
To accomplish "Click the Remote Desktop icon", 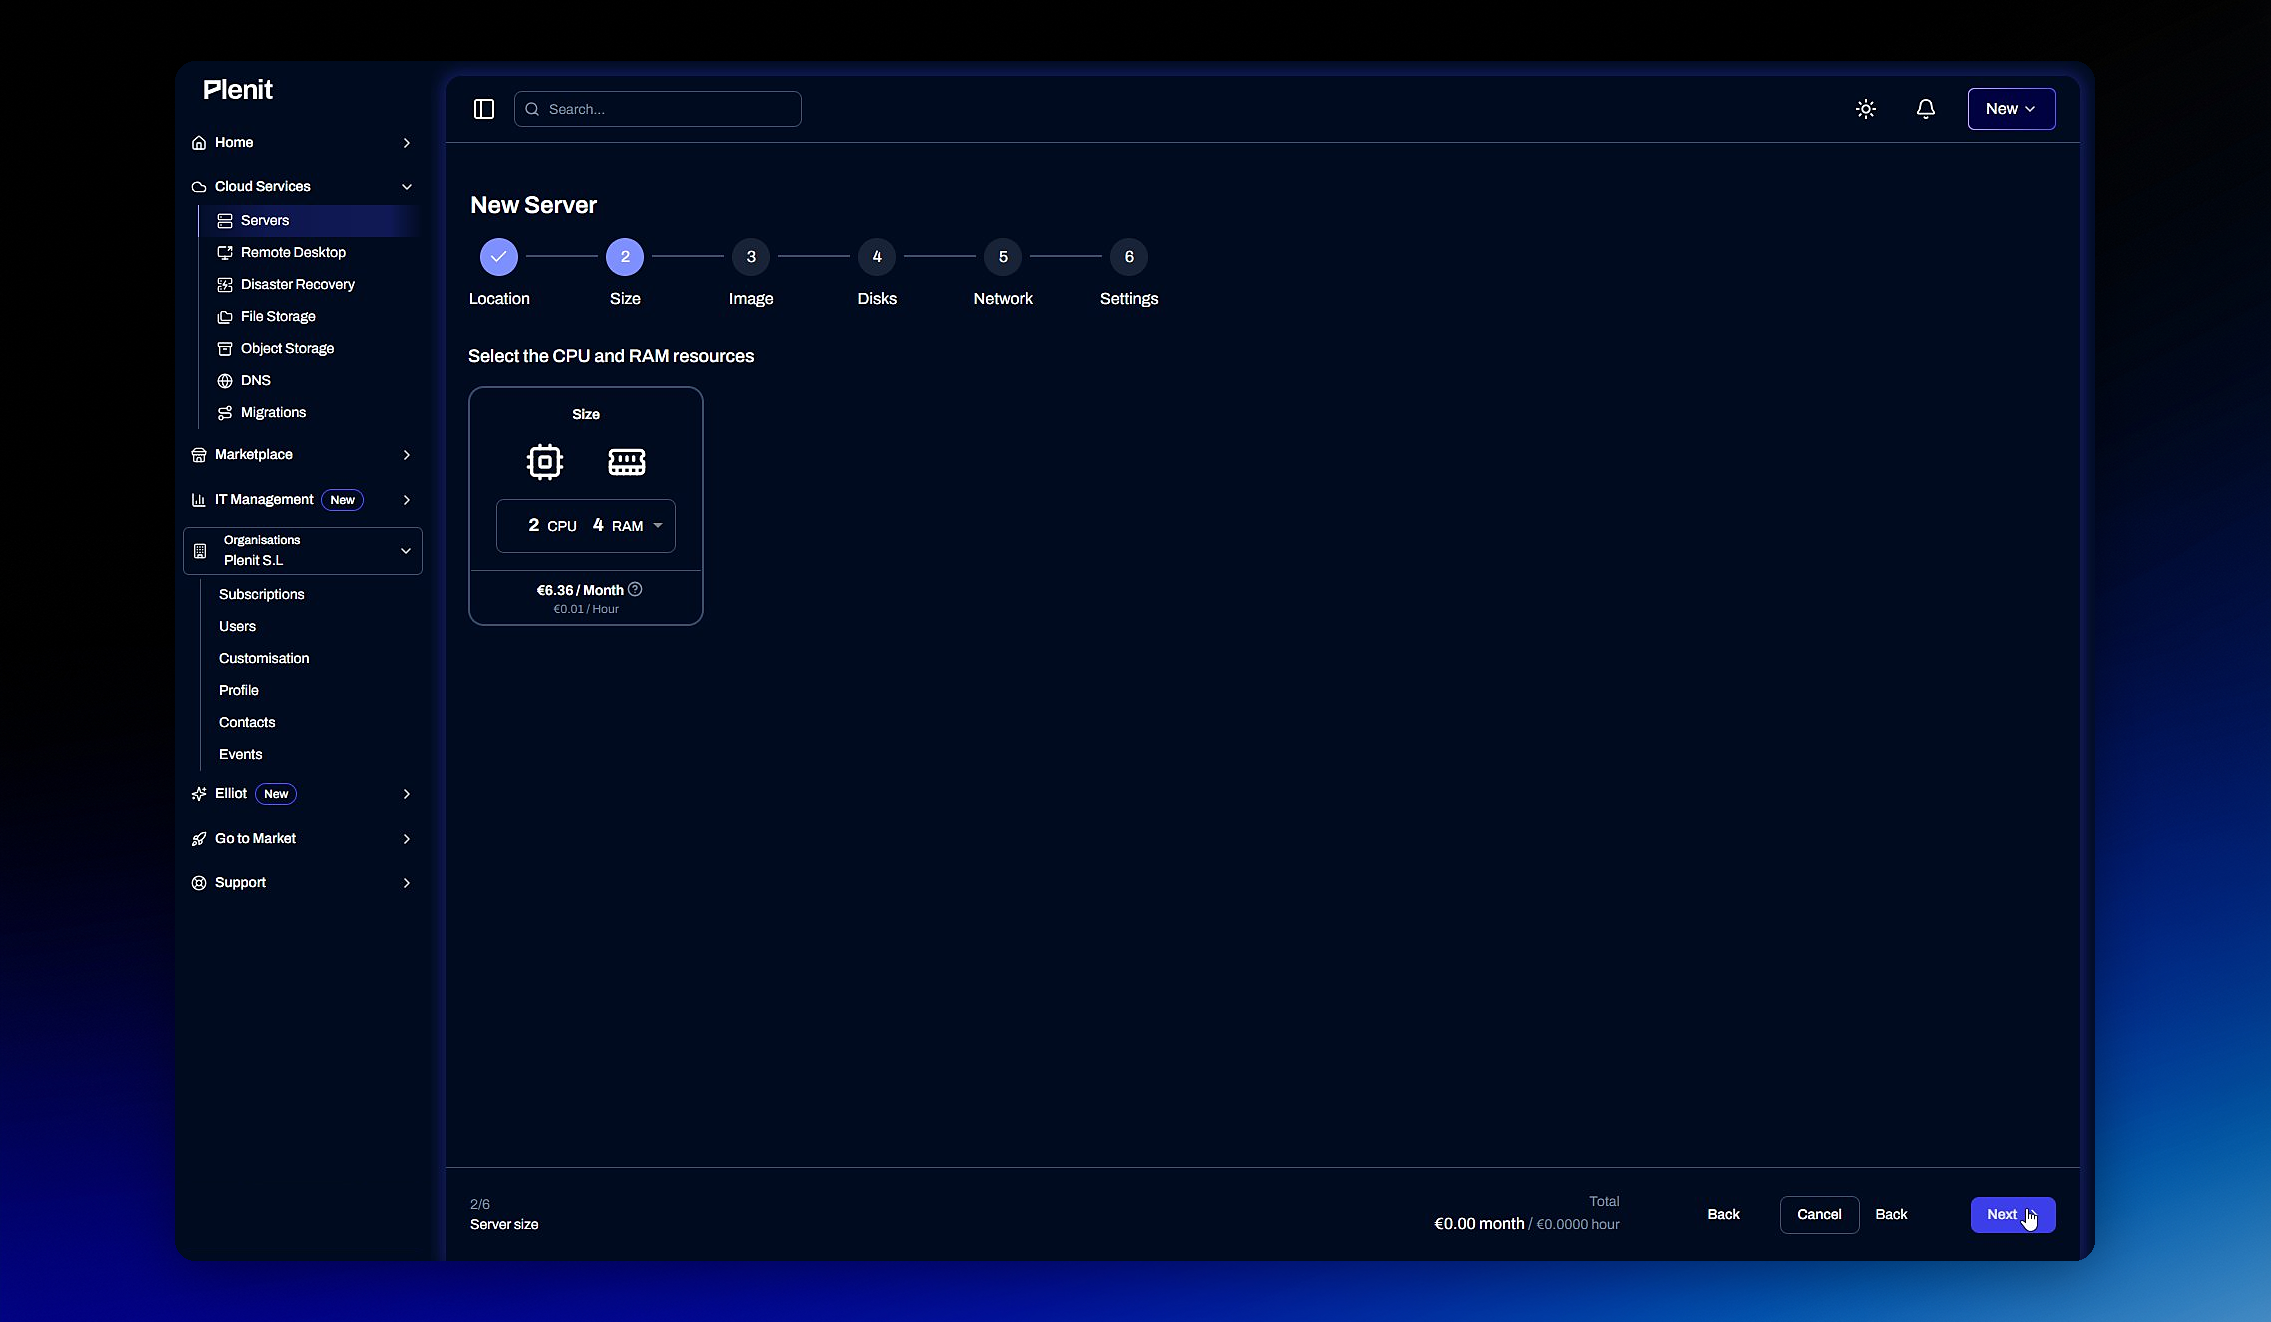I will coord(225,253).
